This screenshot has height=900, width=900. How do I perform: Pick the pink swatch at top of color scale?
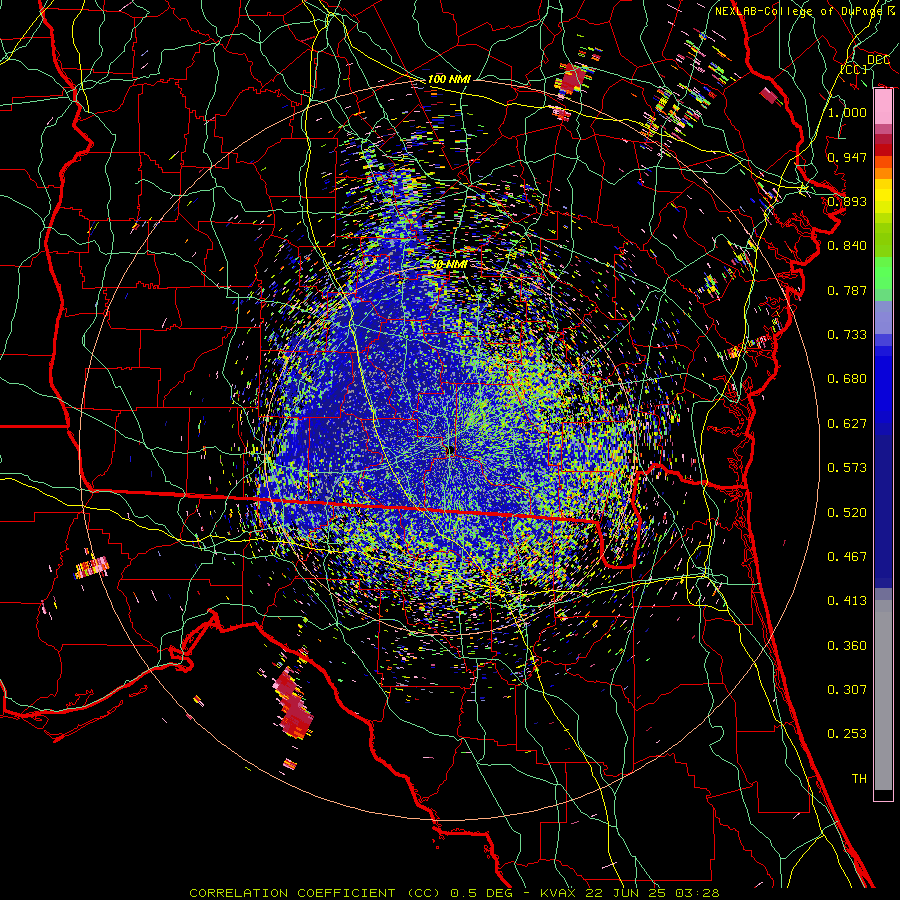(x=883, y=107)
